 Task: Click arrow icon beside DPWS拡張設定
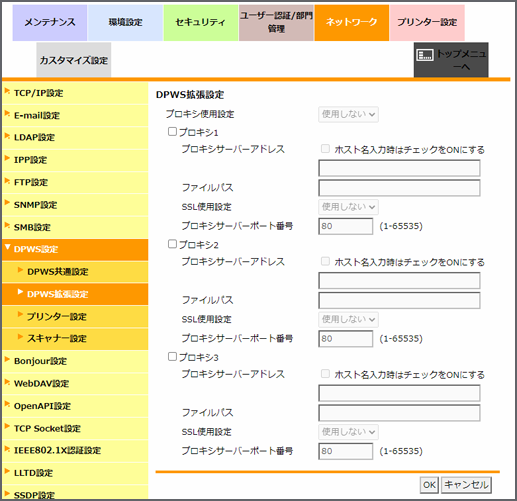[x=20, y=292]
